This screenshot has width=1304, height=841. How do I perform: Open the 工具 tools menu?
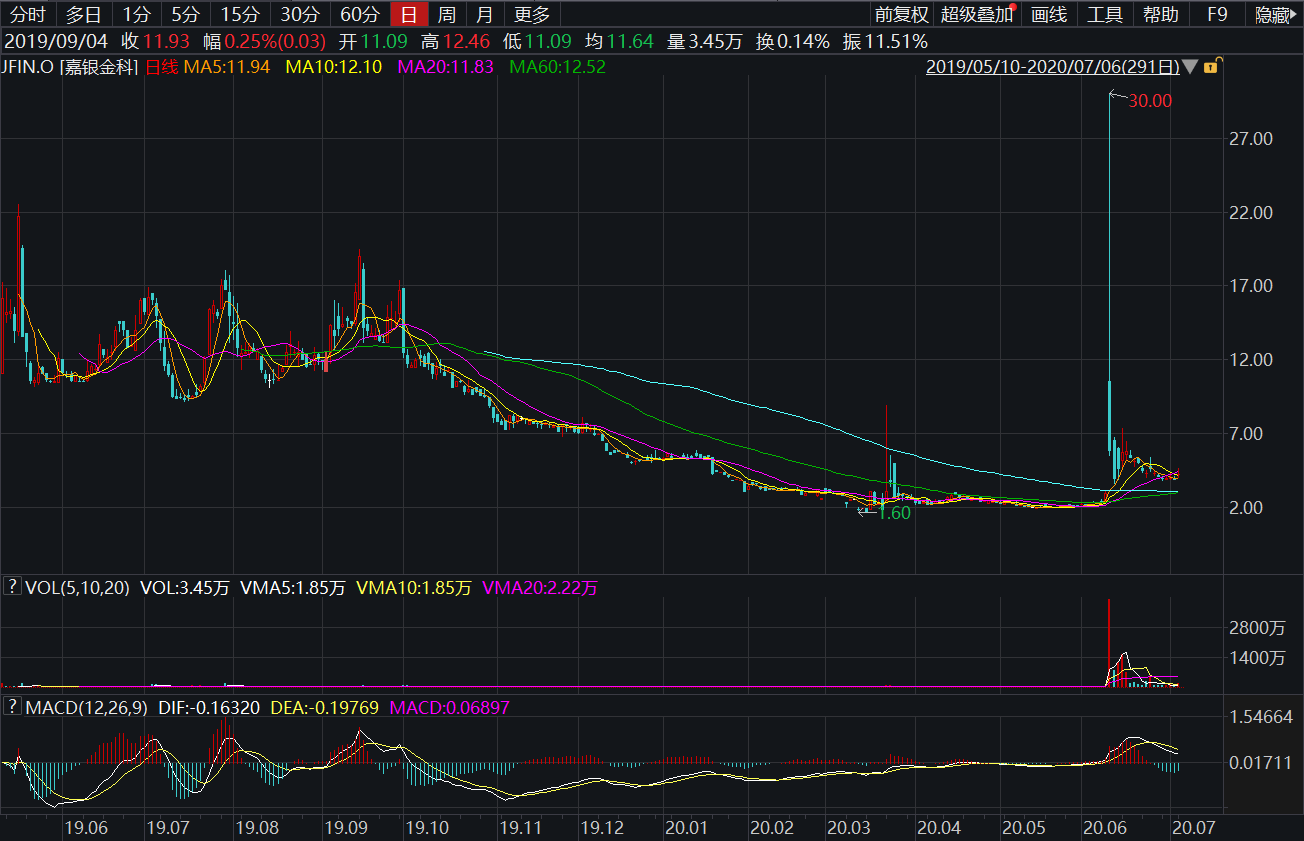point(1105,14)
